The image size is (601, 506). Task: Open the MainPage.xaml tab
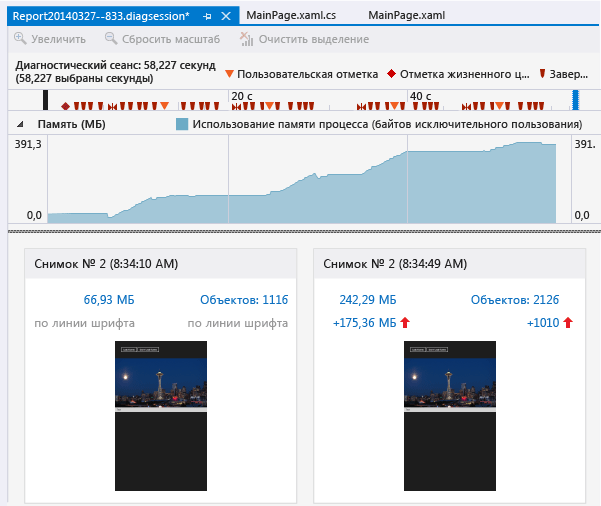tap(406, 15)
